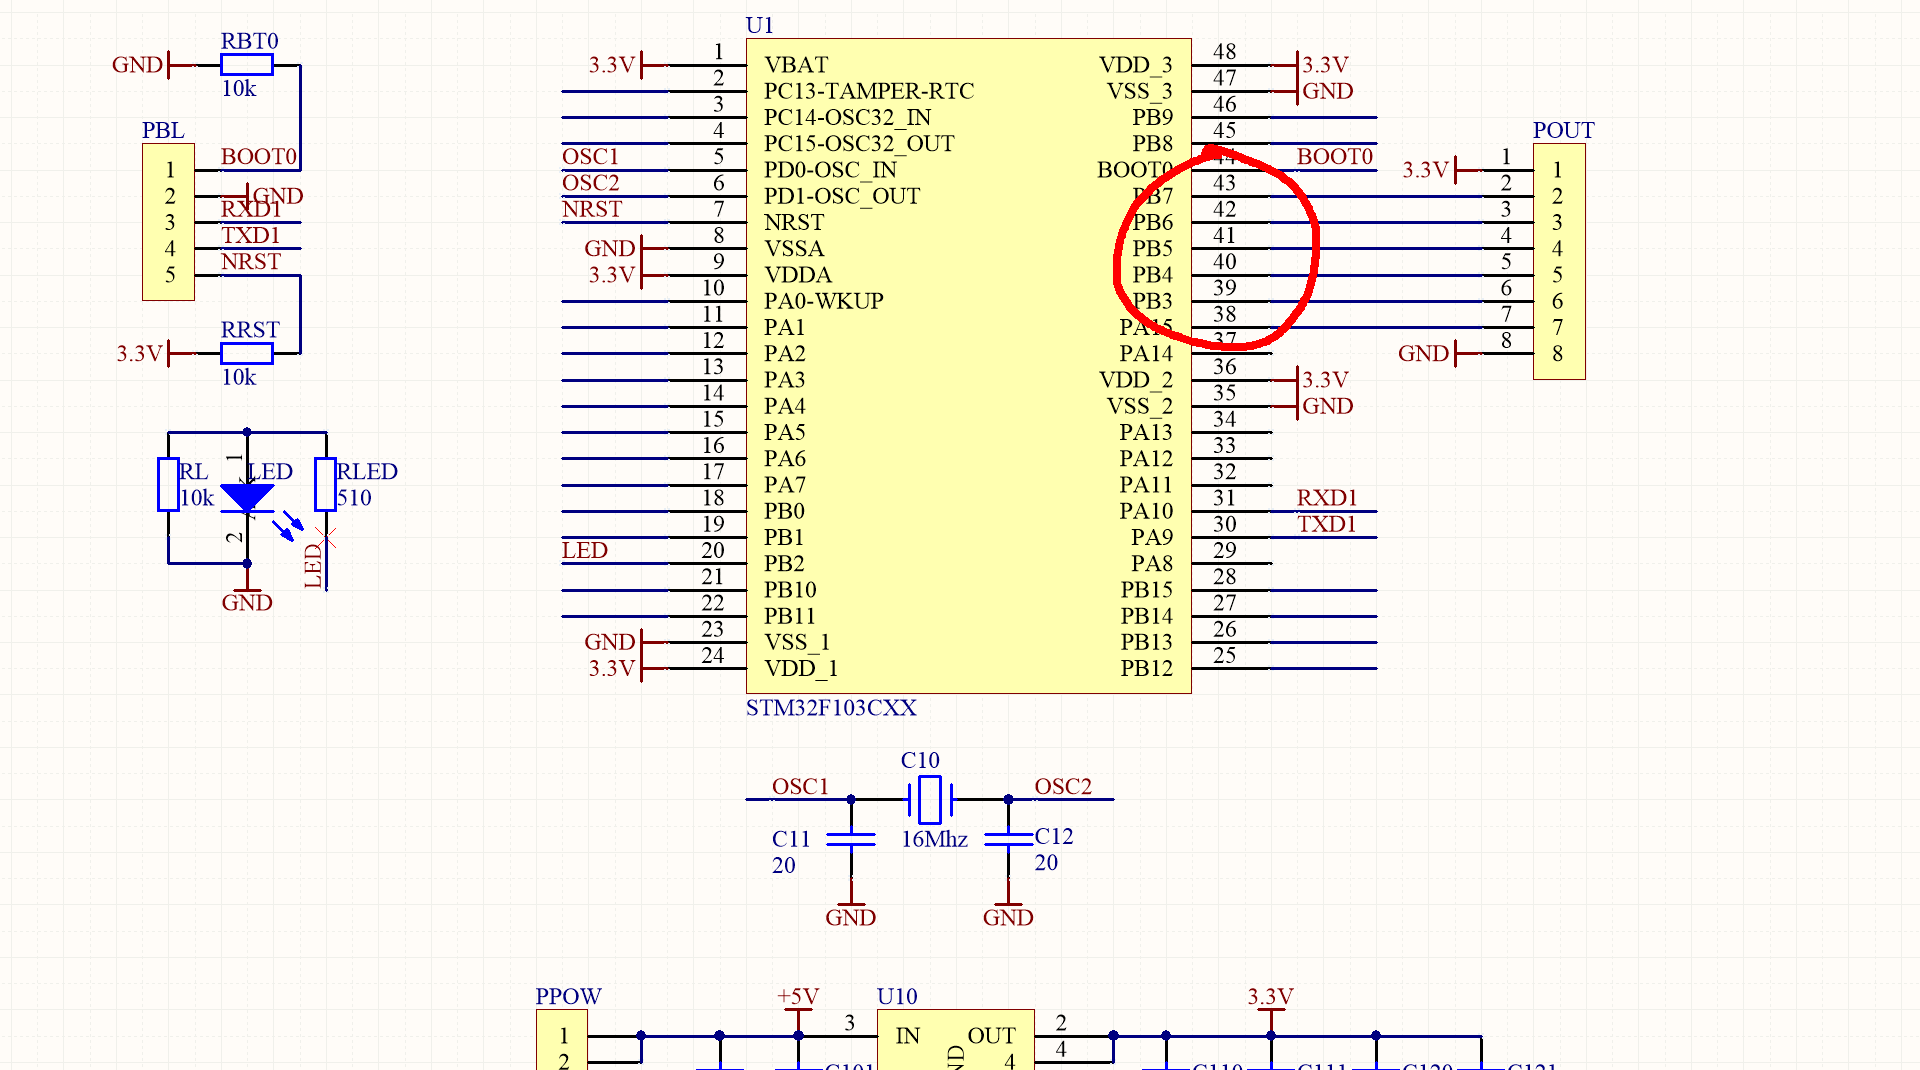Select the RXD1 net label on pin 31
This screenshot has height=1070, width=1920.
(x=1326, y=497)
